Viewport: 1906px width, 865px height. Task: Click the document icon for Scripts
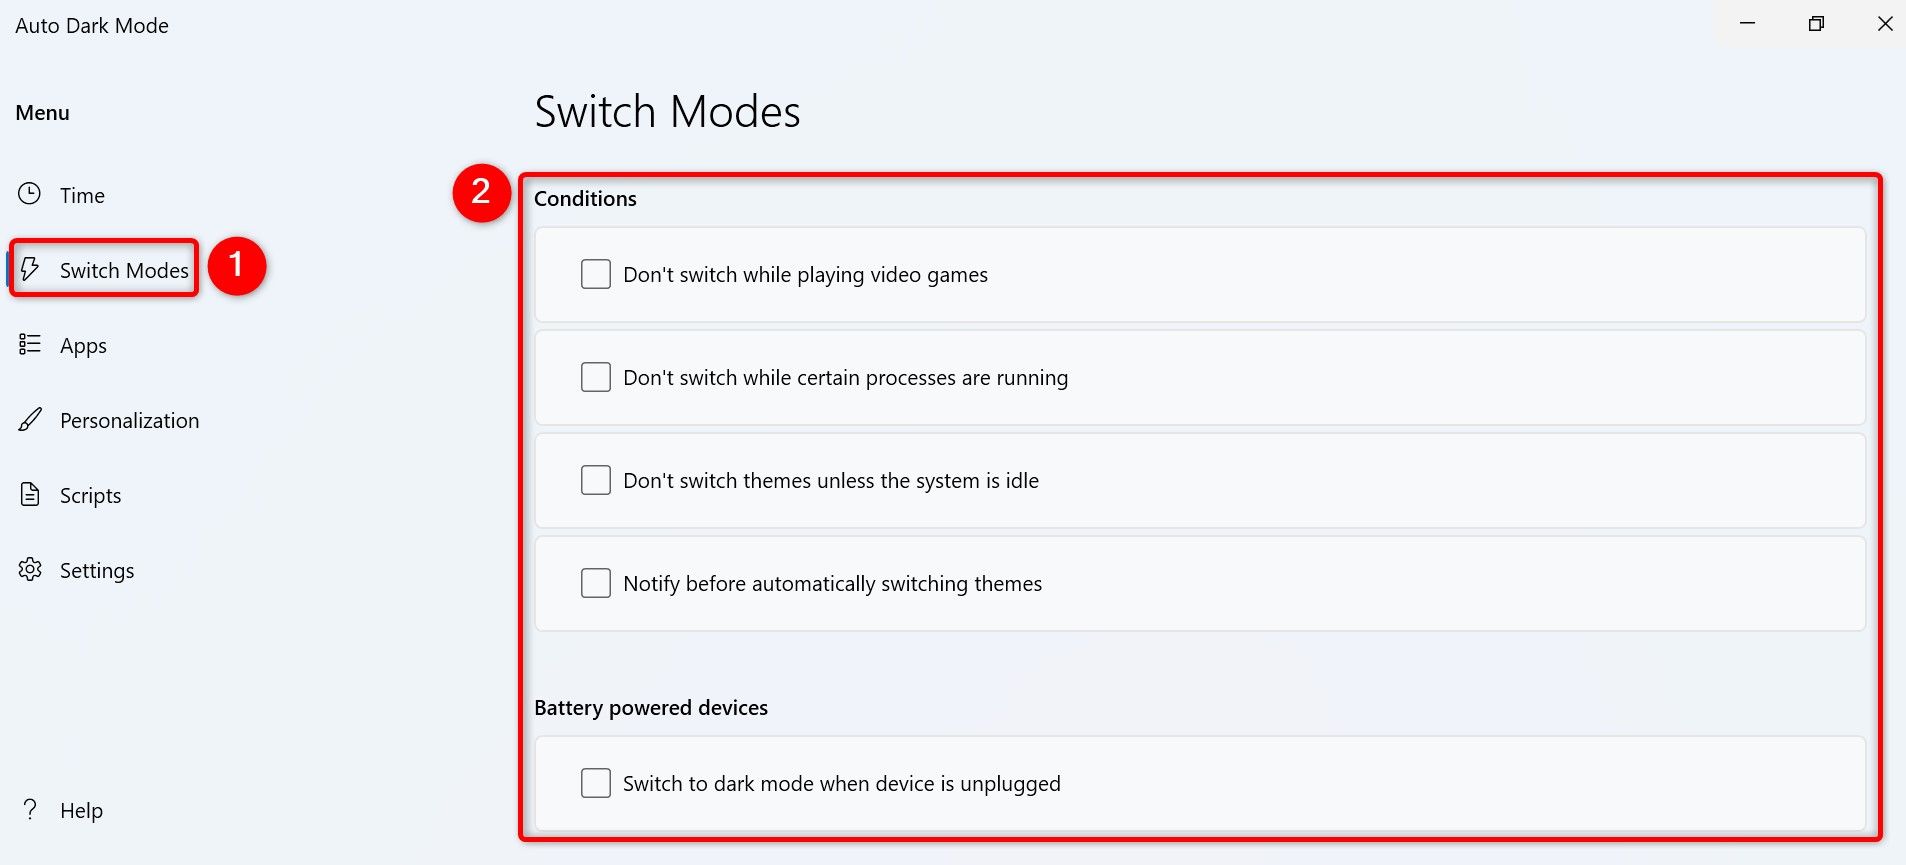[30, 495]
